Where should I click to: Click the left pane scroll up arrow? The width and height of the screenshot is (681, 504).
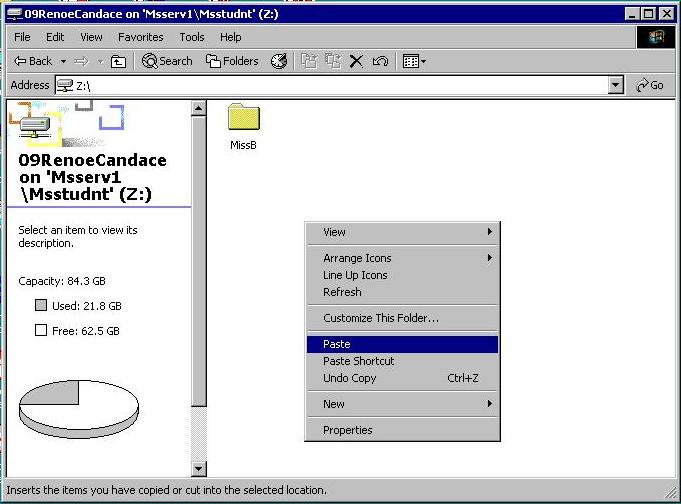(x=198, y=108)
